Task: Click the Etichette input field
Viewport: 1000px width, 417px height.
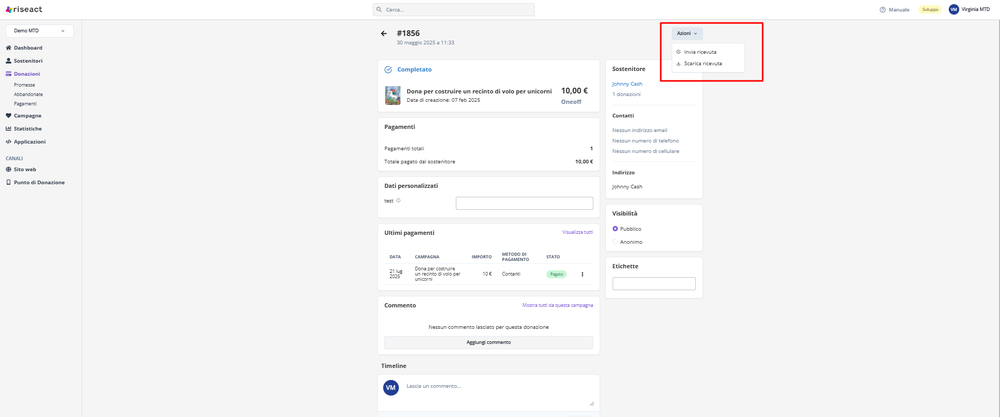Action: click(654, 284)
